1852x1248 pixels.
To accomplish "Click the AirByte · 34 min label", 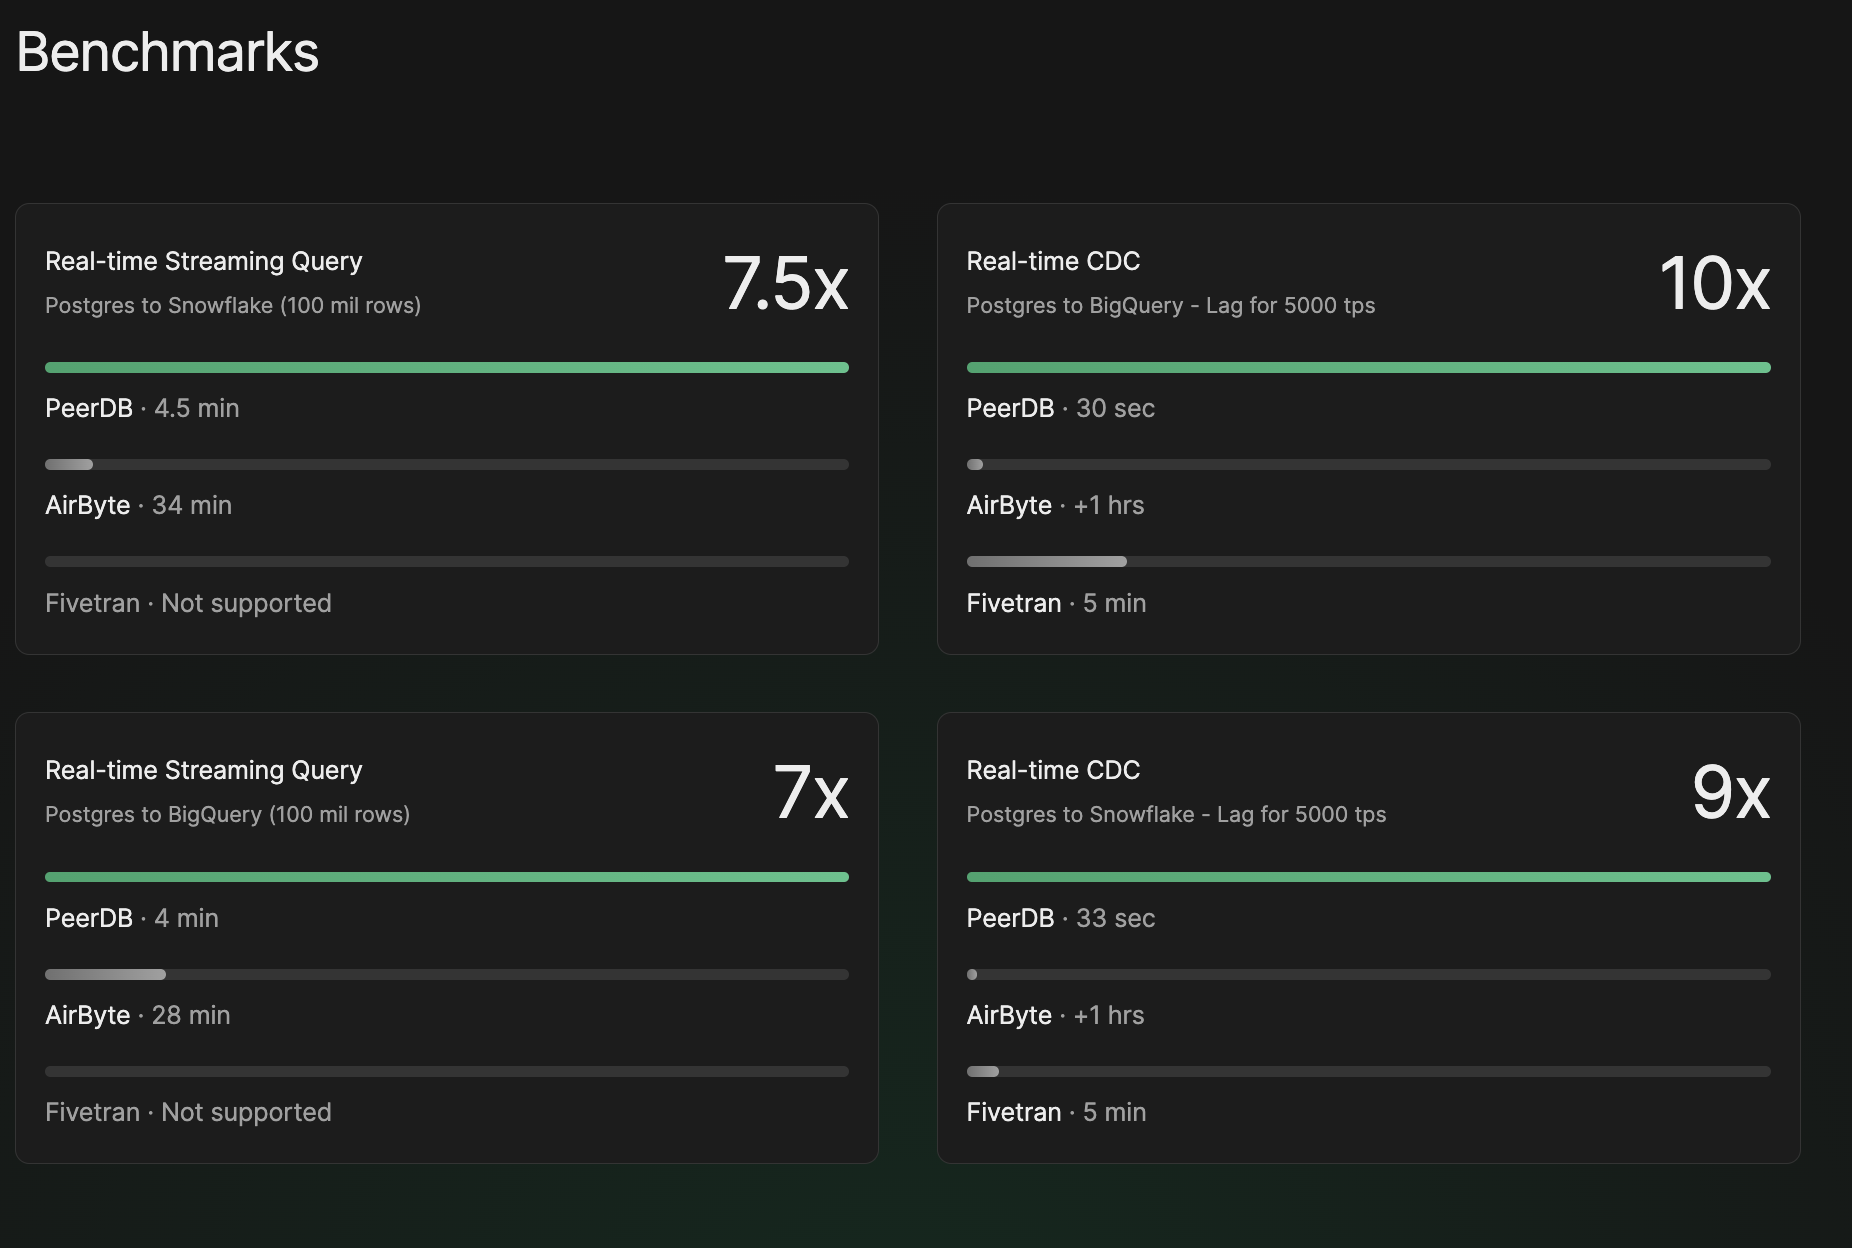I will [x=139, y=505].
